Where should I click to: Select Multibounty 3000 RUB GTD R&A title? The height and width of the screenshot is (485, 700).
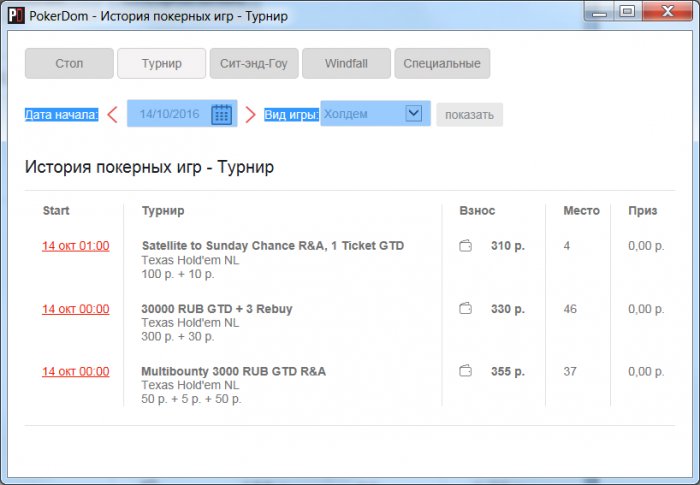coord(233,371)
